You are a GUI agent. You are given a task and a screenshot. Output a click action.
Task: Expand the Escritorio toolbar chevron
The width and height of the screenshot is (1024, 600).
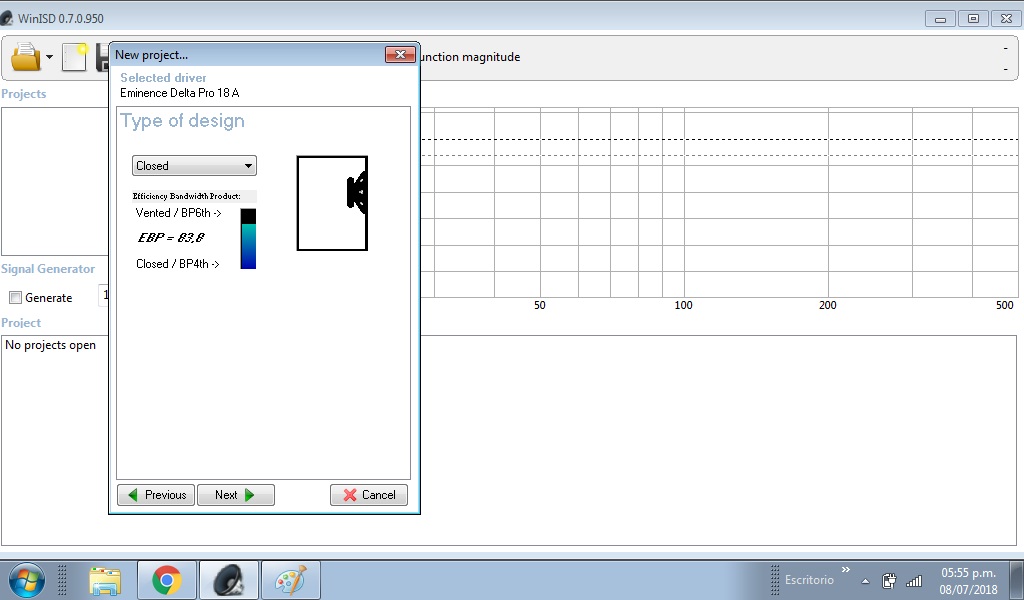coord(846,570)
